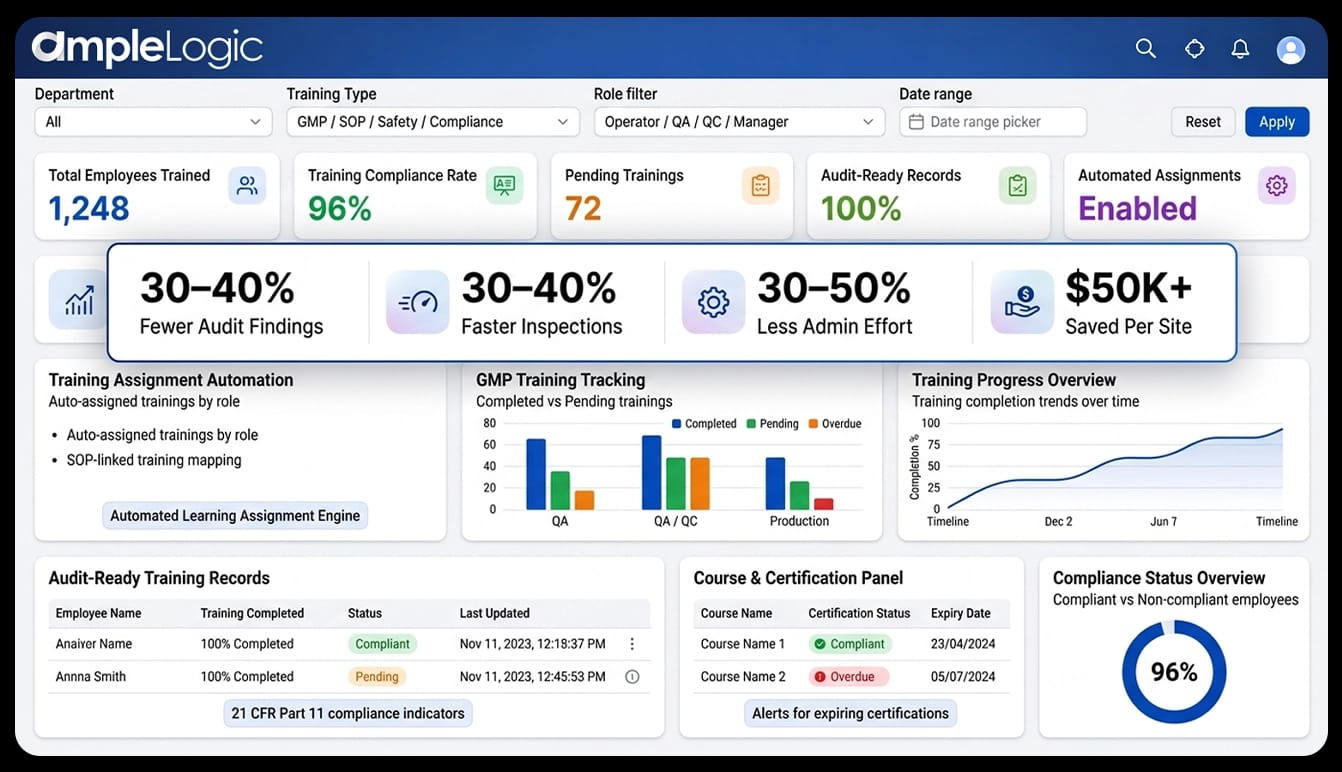Click the crosshair target icon in header
The image size is (1342, 772).
coord(1194,48)
